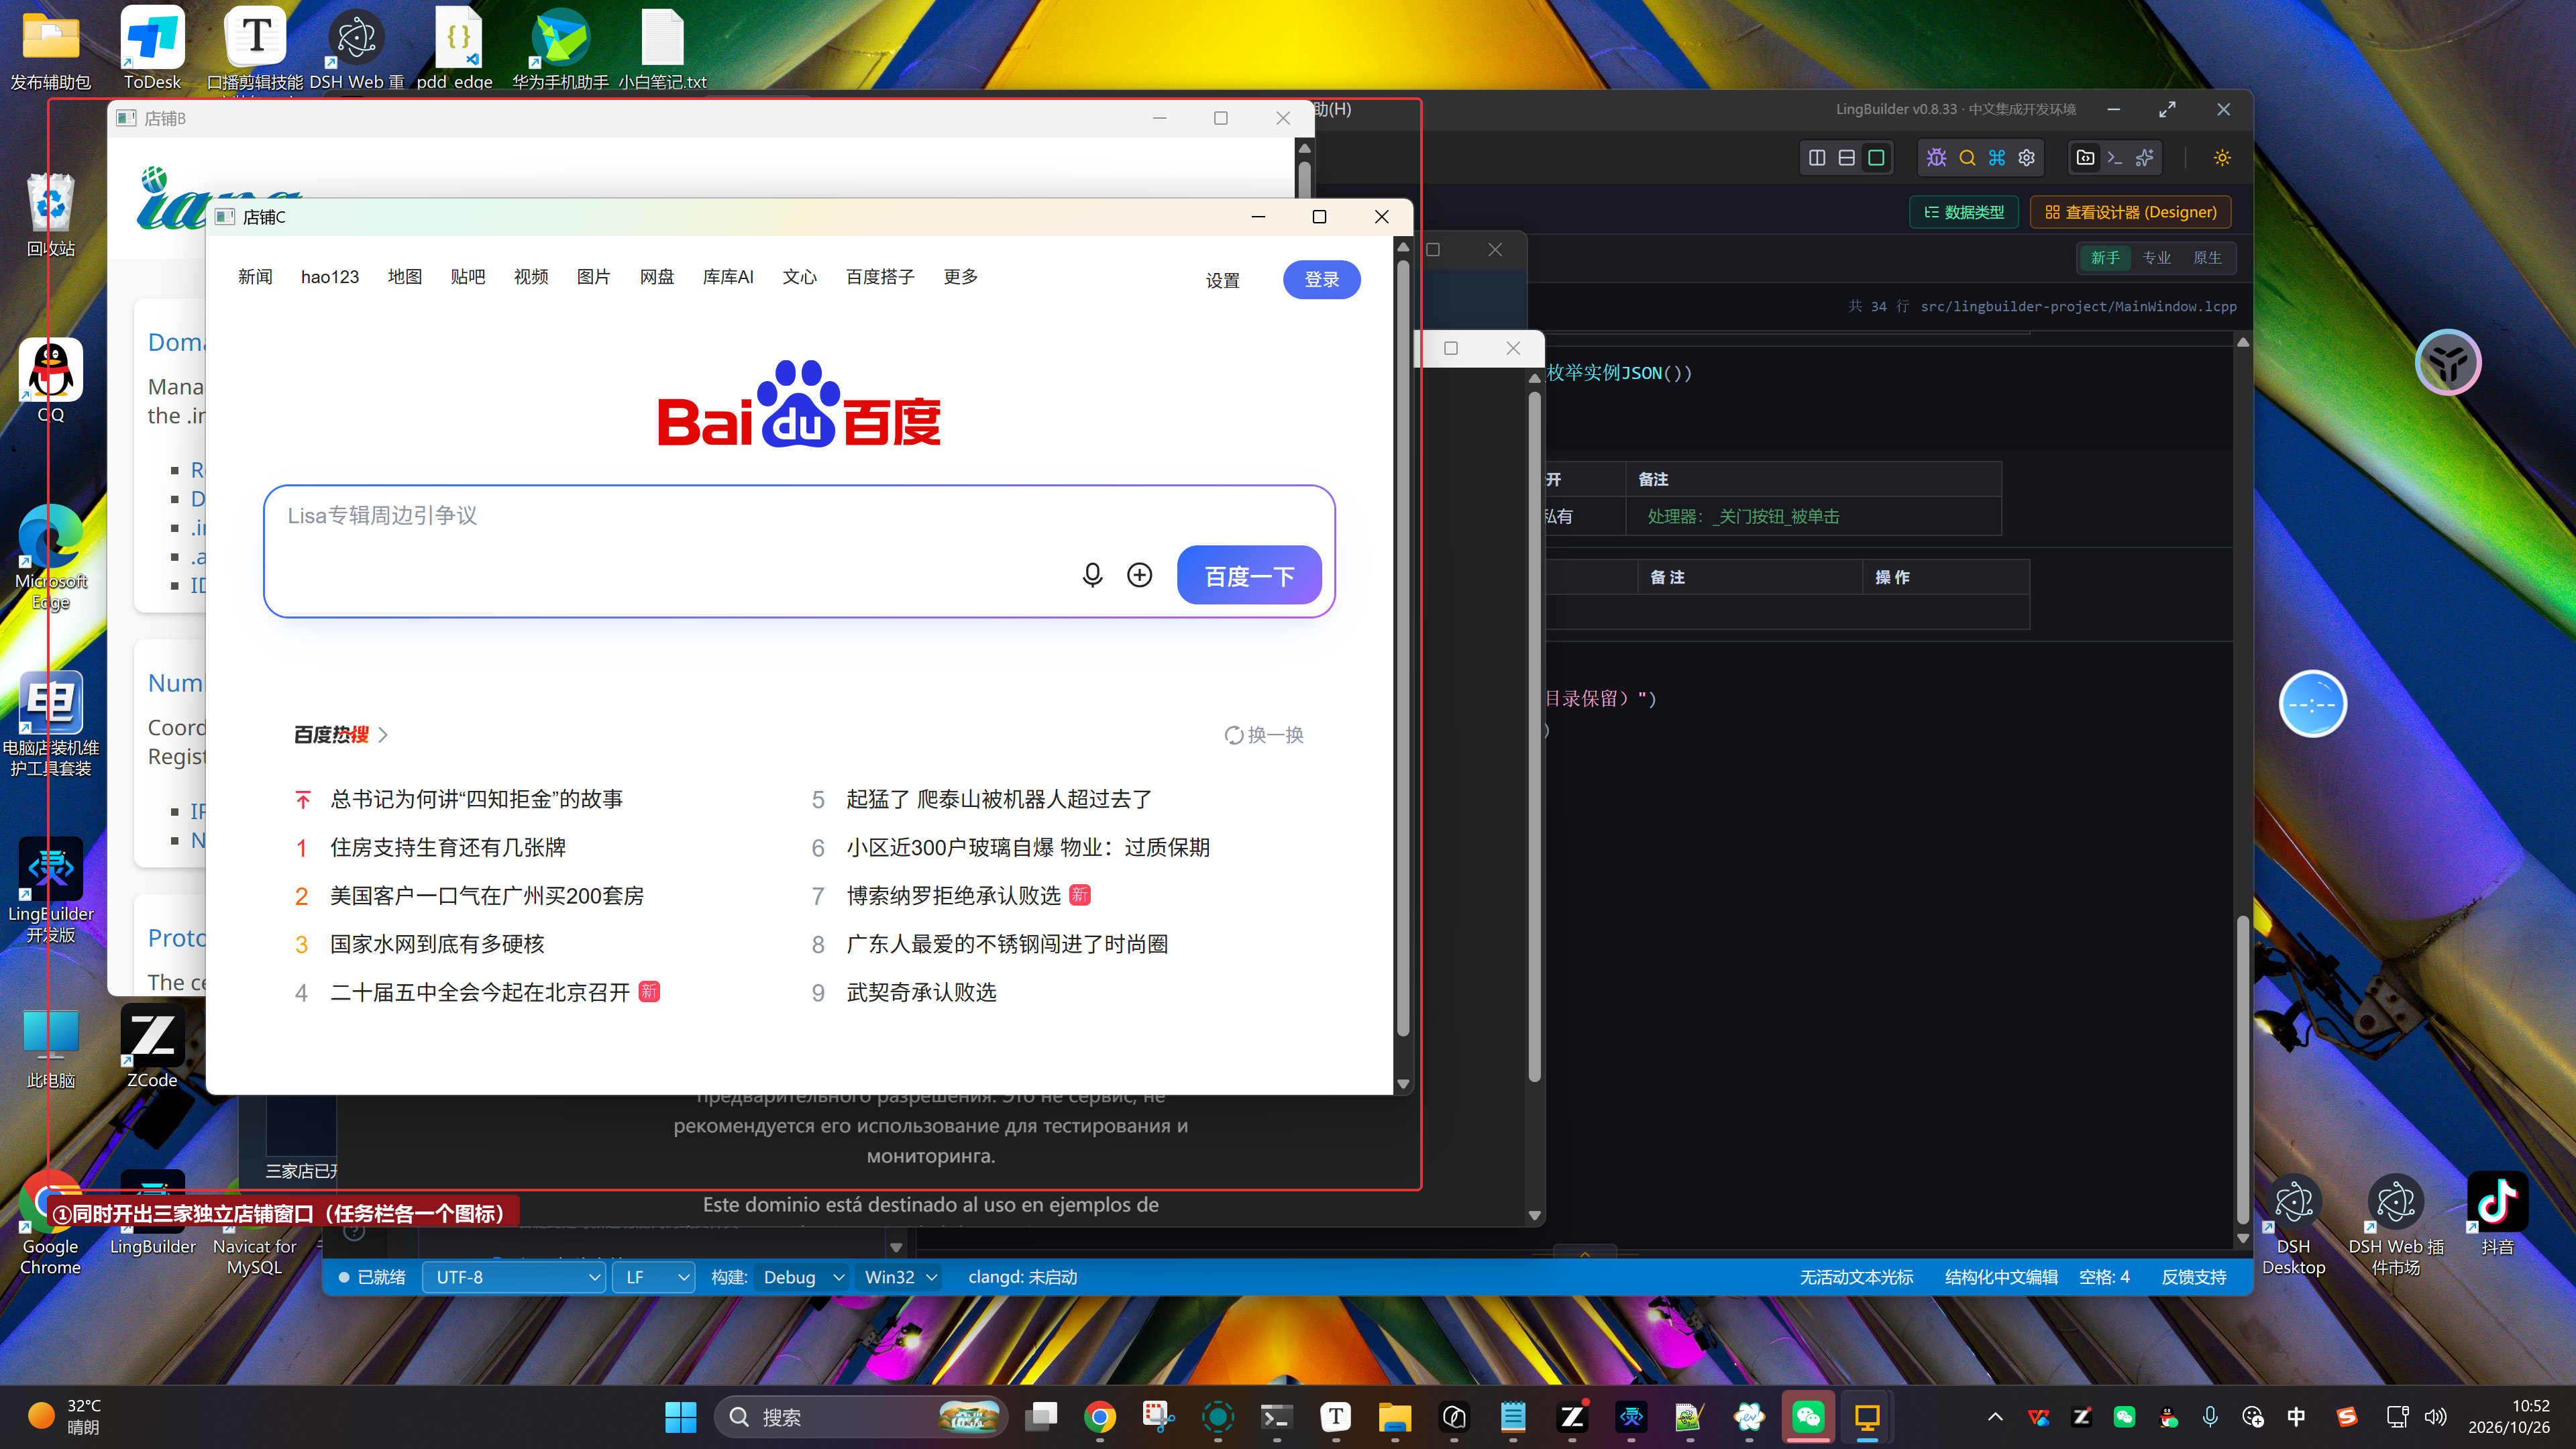Open 地图 in Baidu navigation
This screenshot has width=2576, height=1449.
point(405,277)
